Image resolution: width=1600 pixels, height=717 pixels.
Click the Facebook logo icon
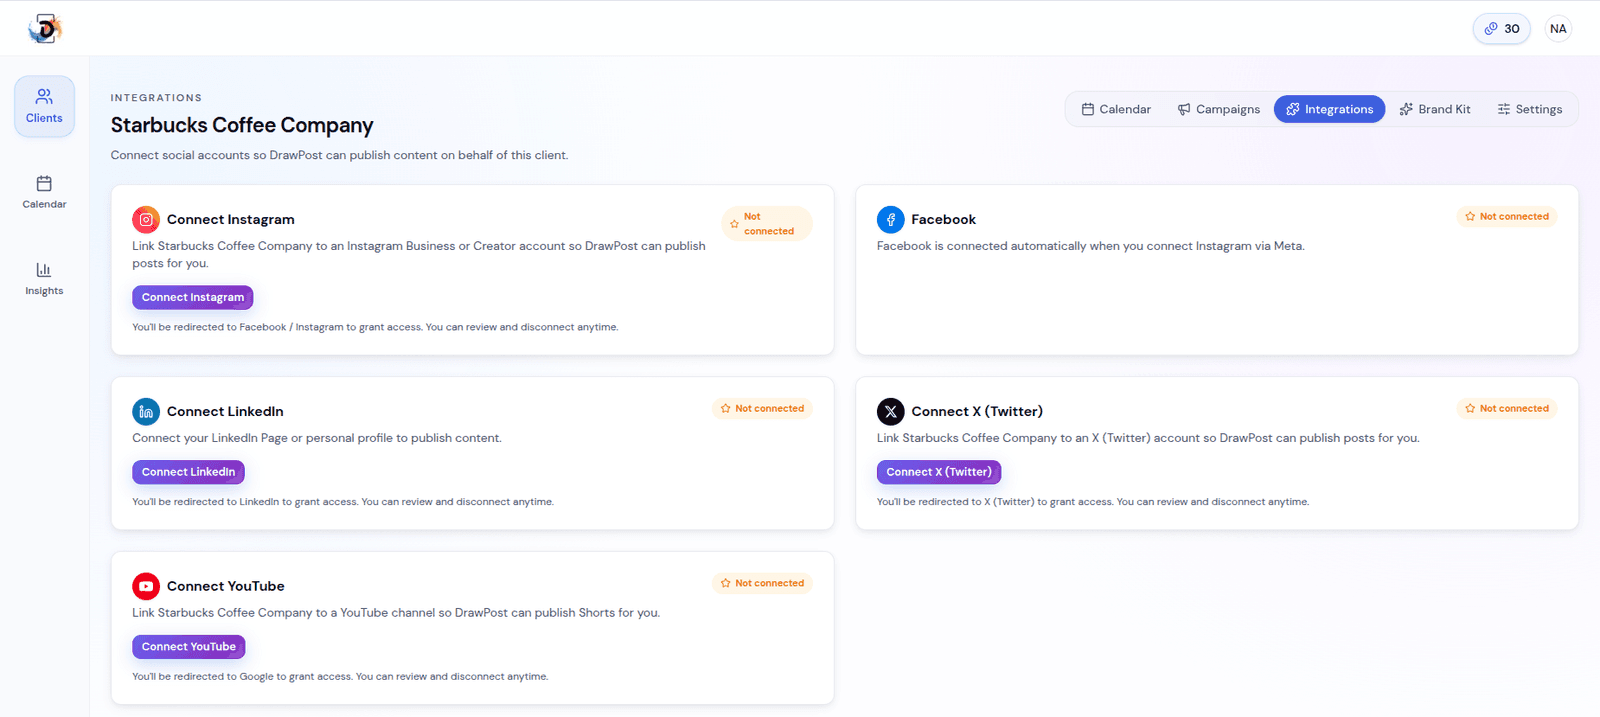coord(890,219)
